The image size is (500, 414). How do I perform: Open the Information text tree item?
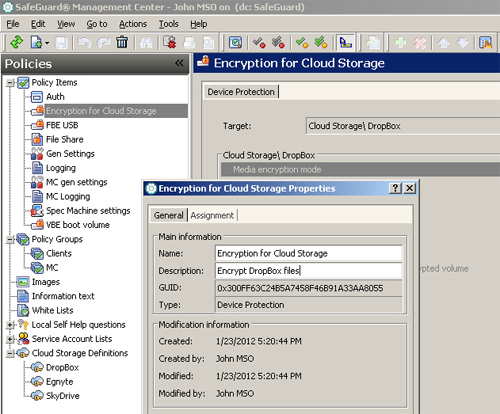pyautogui.click(x=63, y=296)
